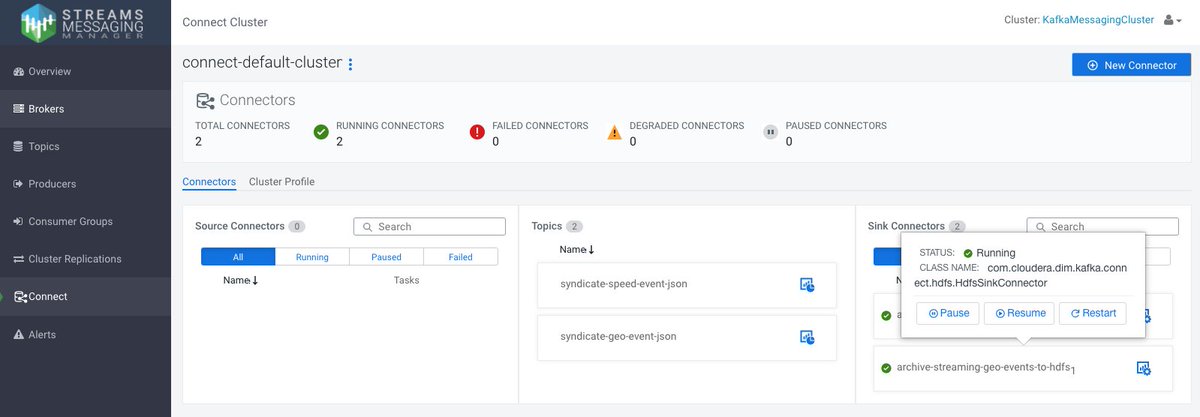Click the Source Connectors count badge
The width and height of the screenshot is (1200, 417).
pos(297,227)
